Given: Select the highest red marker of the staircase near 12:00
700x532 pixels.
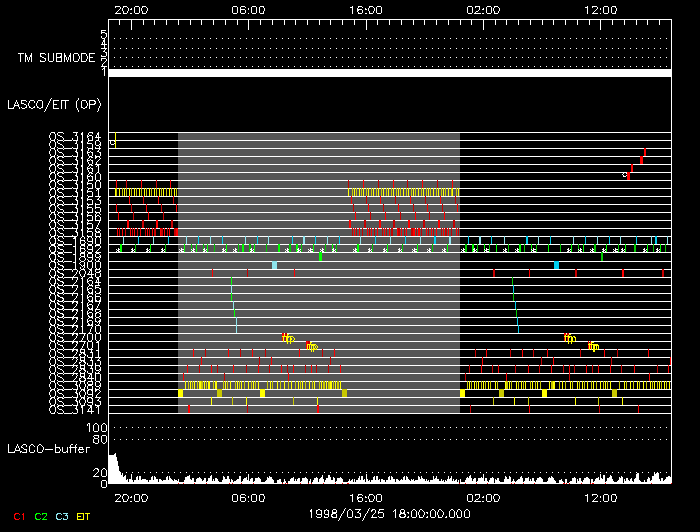Looking at the screenshot, I should pyautogui.click(x=645, y=152).
